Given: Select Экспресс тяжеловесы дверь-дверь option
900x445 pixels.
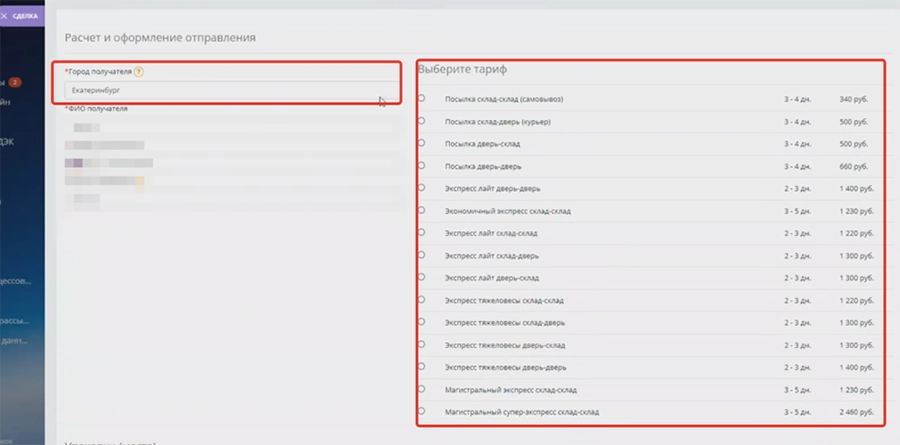Looking at the screenshot, I should (421, 366).
